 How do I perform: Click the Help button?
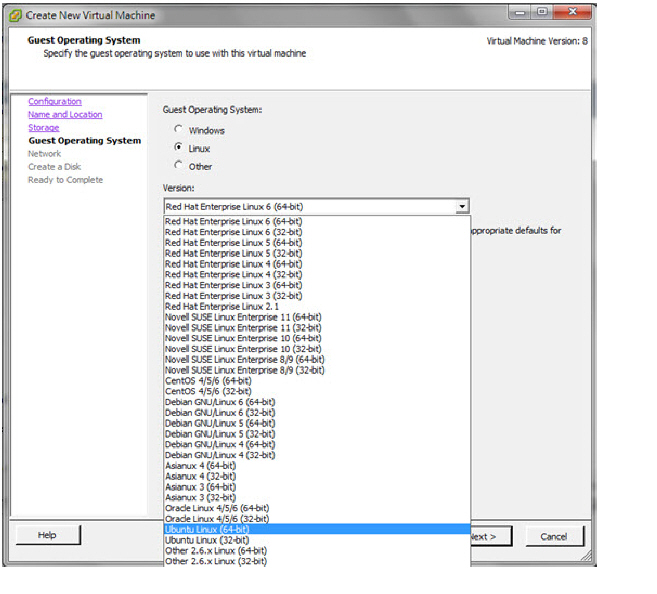(x=48, y=535)
